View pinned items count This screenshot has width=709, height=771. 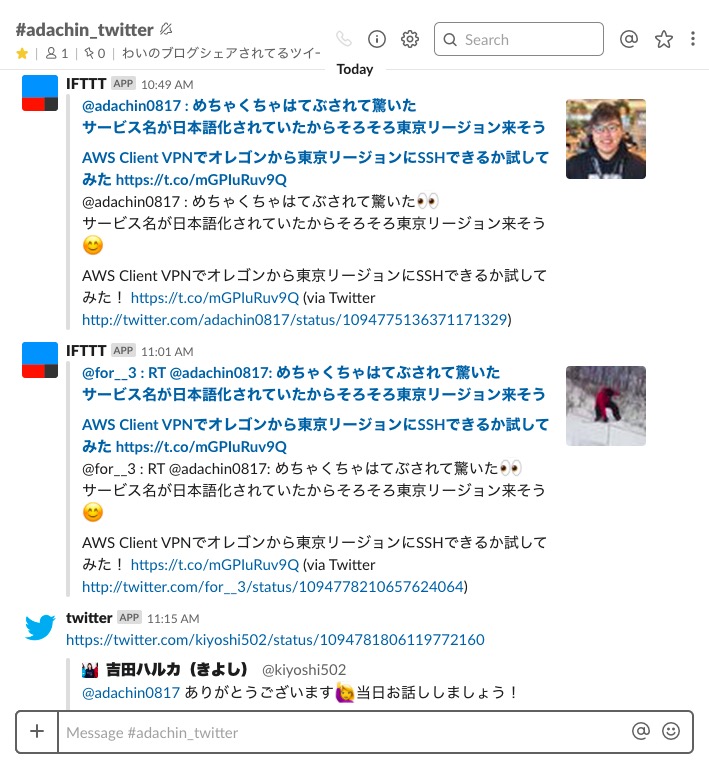click(x=95, y=53)
